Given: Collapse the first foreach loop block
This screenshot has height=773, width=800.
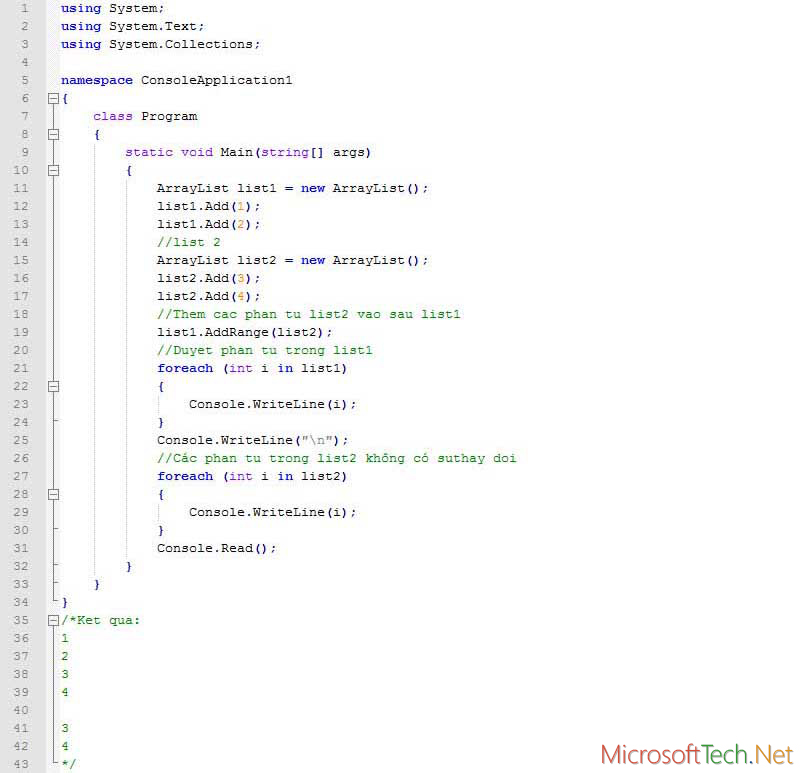Looking at the screenshot, I should click(x=53, y=386).
